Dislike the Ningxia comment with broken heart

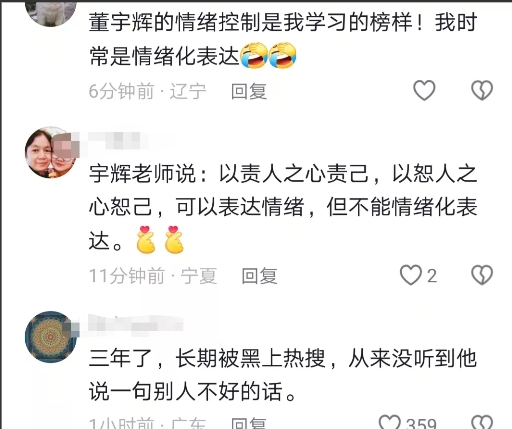[x=482, y=275]
